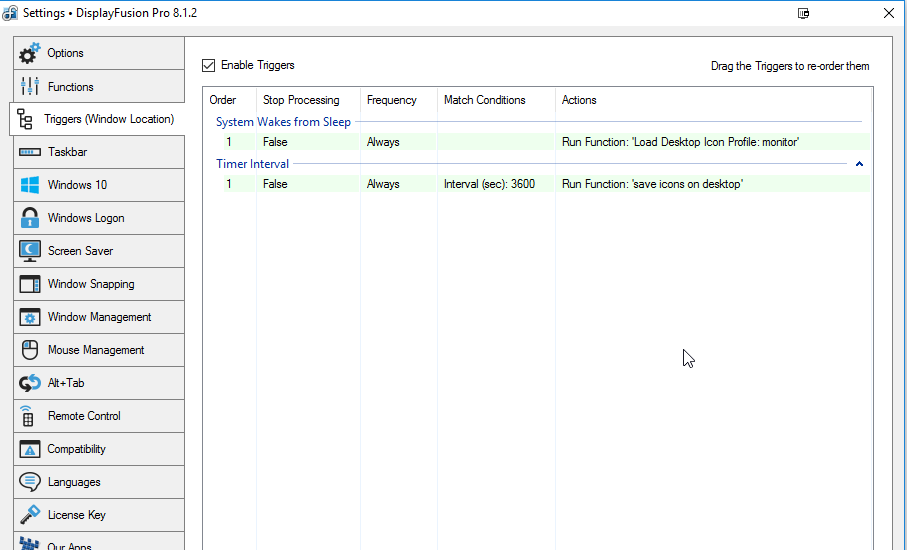The width and height of the screenshot is (907, 550).
Task: Click the Window Snapping icon
Action: (30, 284)
